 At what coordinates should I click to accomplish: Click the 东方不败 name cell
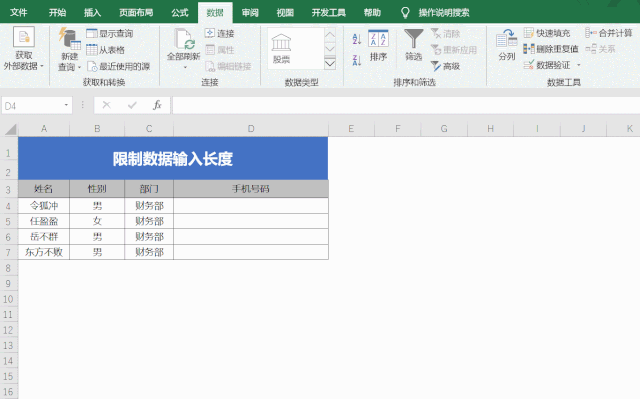click(44, 252)
